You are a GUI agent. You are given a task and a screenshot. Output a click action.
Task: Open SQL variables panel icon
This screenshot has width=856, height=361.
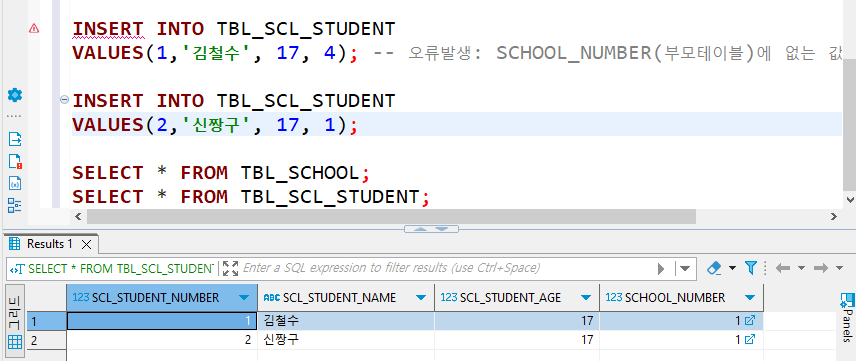point(15,184)
